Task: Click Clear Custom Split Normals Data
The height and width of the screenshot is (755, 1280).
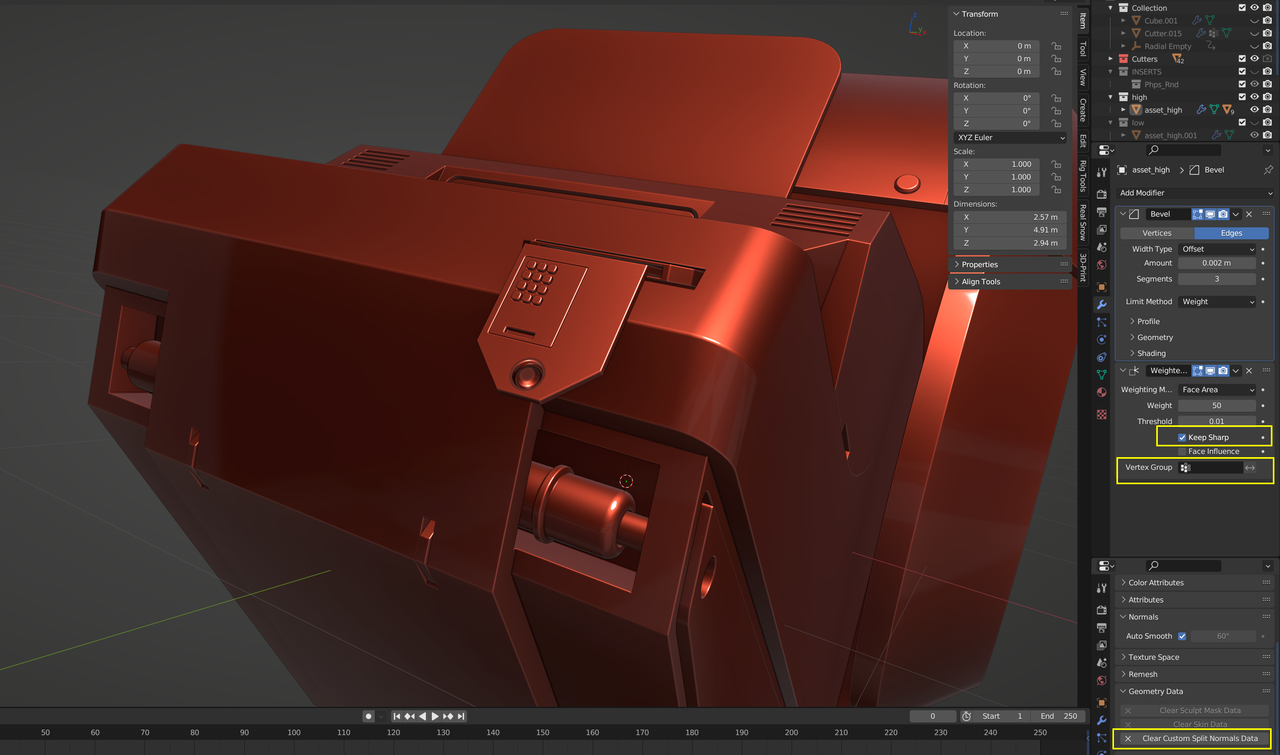Action: [1199, 738]
